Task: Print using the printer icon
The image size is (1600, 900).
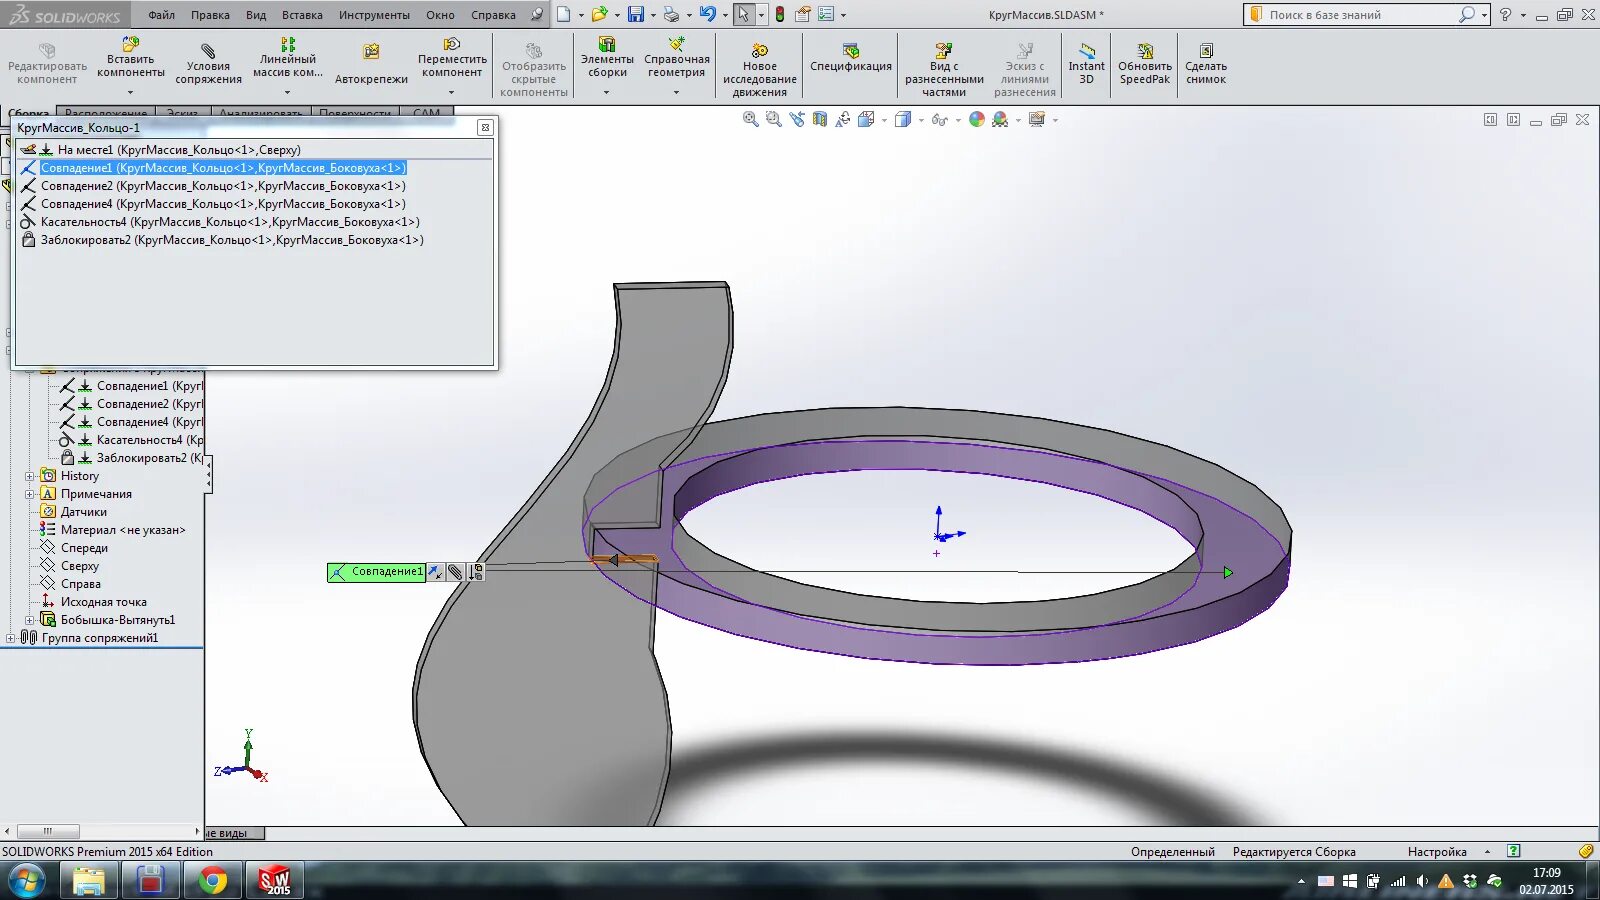Action: [x=671, y=14]
